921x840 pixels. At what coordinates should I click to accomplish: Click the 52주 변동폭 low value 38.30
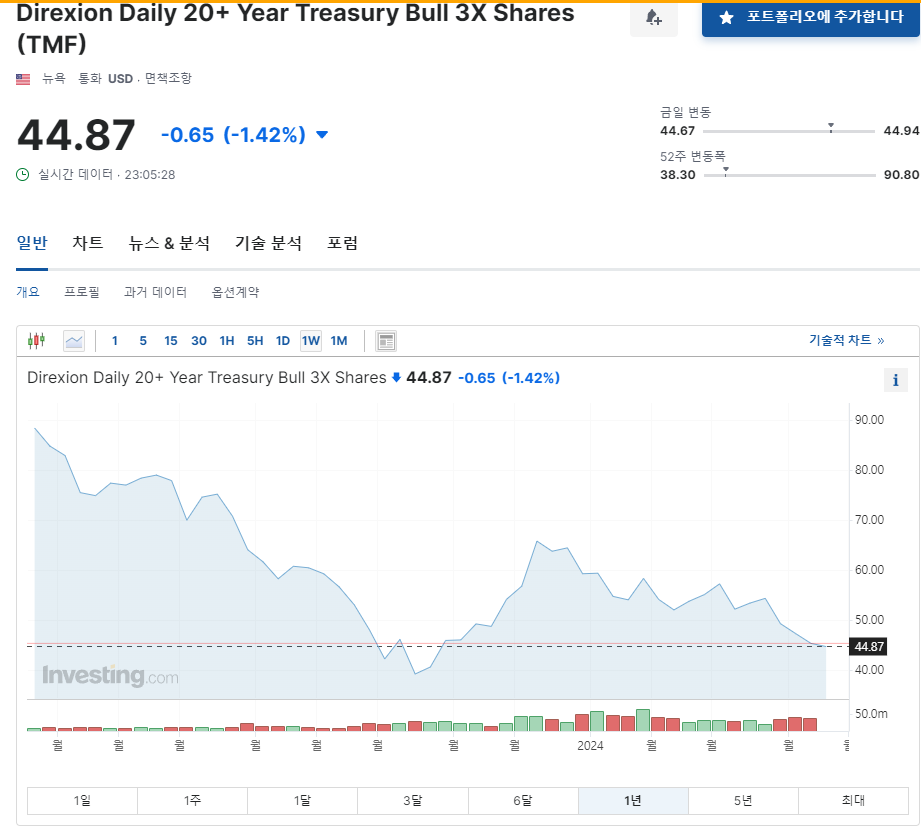point(678,175)
